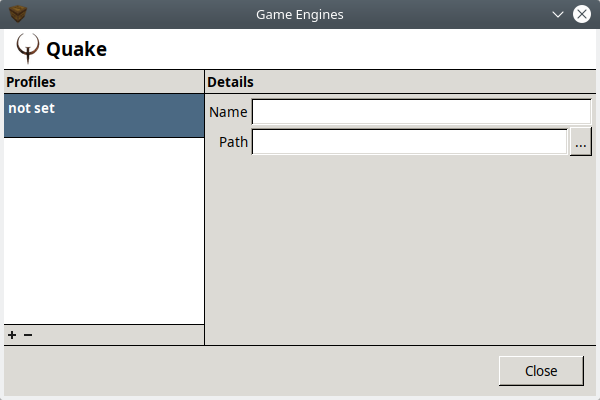Image resolution: width=600 pixels, height=400 pixels.
Task: Open the title bar dropdown chevron
Action: [x=558, y=15]
